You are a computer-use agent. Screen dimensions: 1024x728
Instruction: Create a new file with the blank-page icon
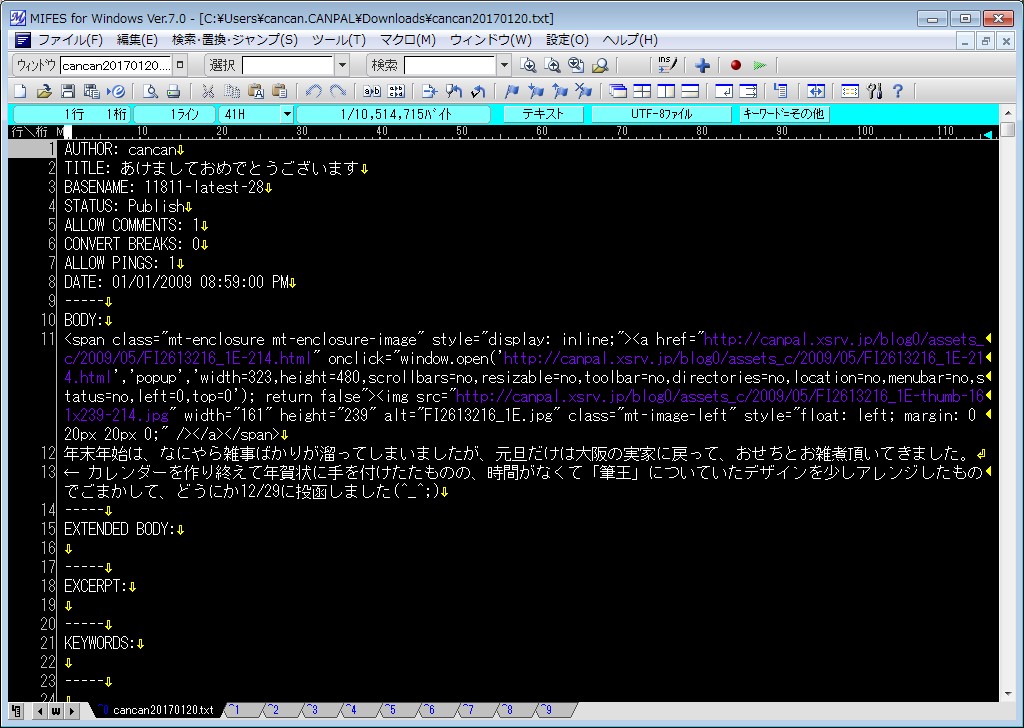[x=20, y=91]
